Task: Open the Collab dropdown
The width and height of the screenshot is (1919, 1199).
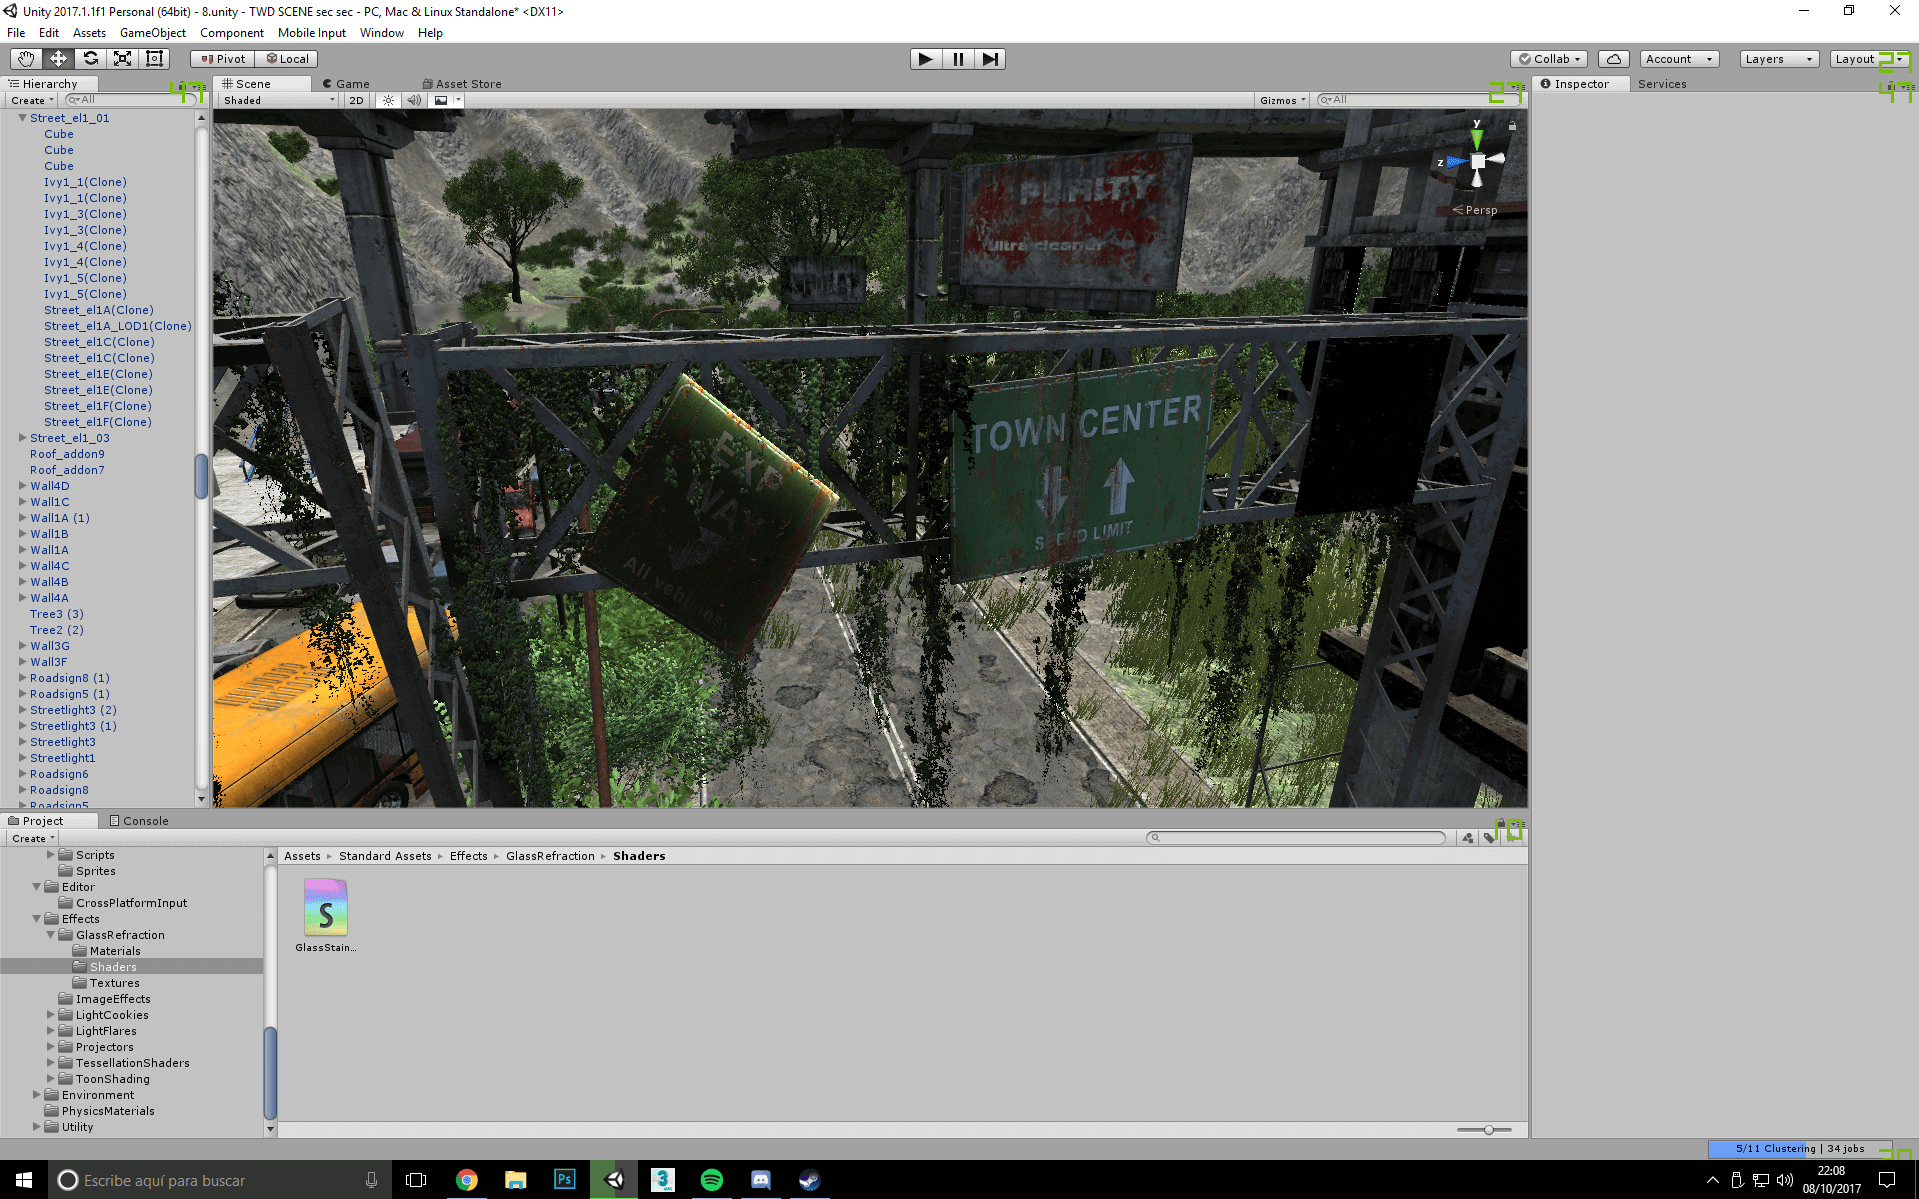Action: [x=1550, y=59]
